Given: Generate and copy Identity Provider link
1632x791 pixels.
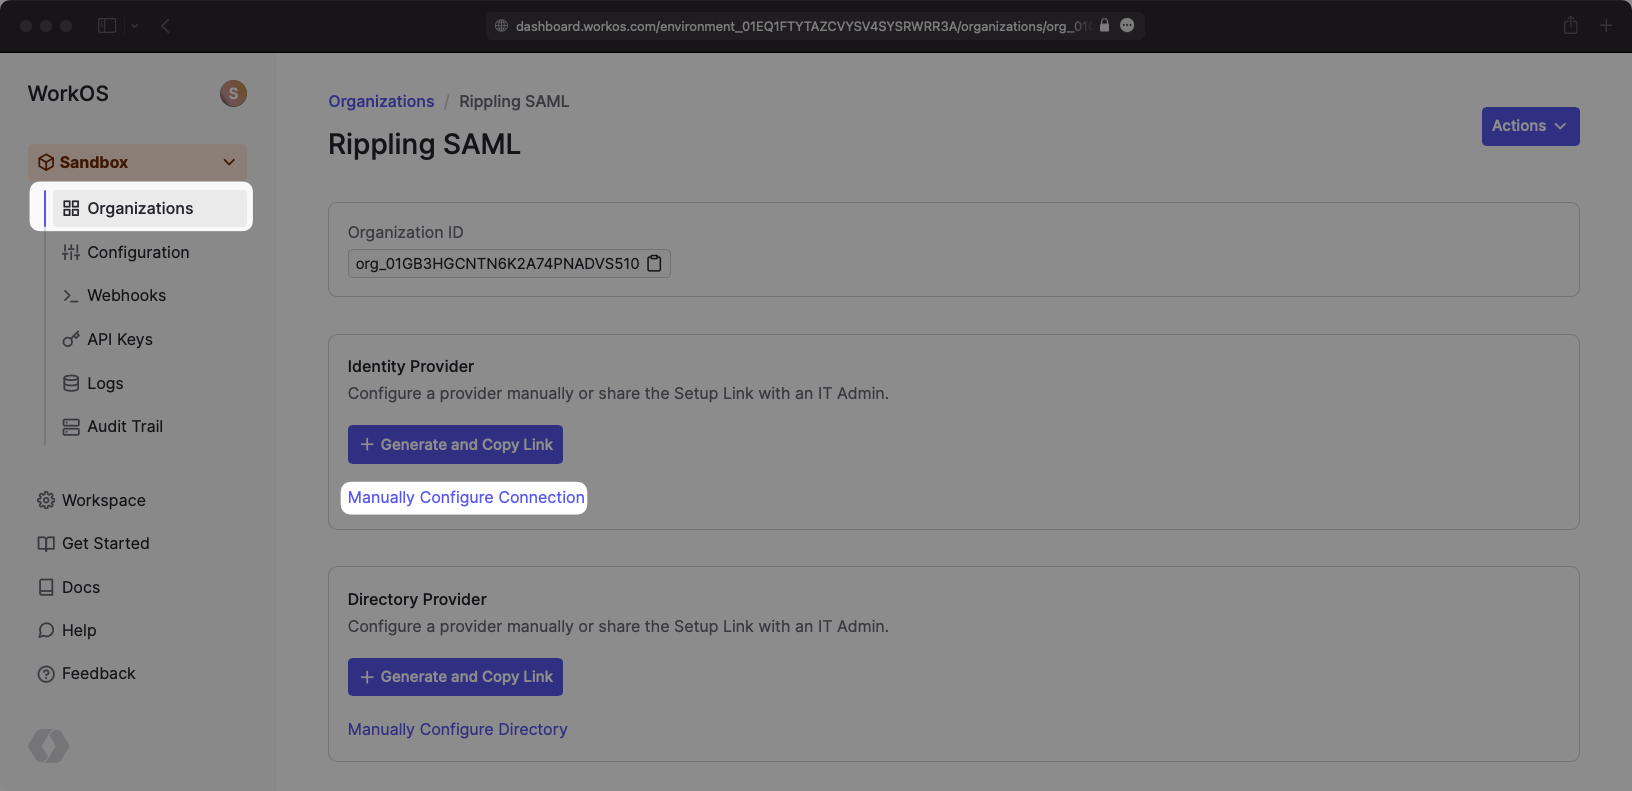Looking at the screenshot, I should pos(455,445).
